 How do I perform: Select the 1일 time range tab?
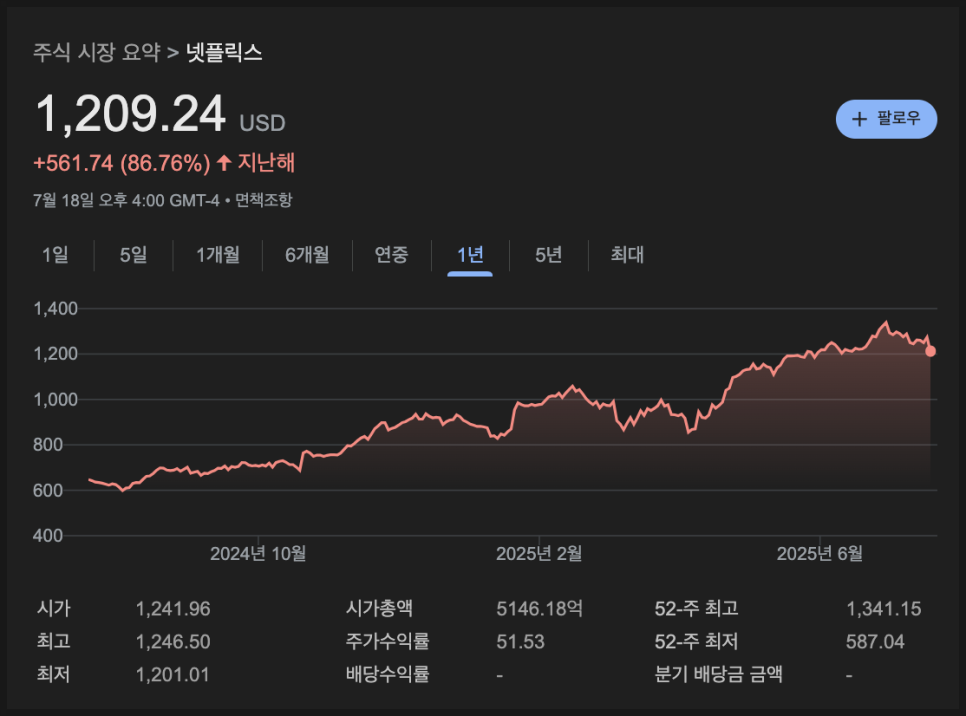pyautogui.click(x=55, y=254)
